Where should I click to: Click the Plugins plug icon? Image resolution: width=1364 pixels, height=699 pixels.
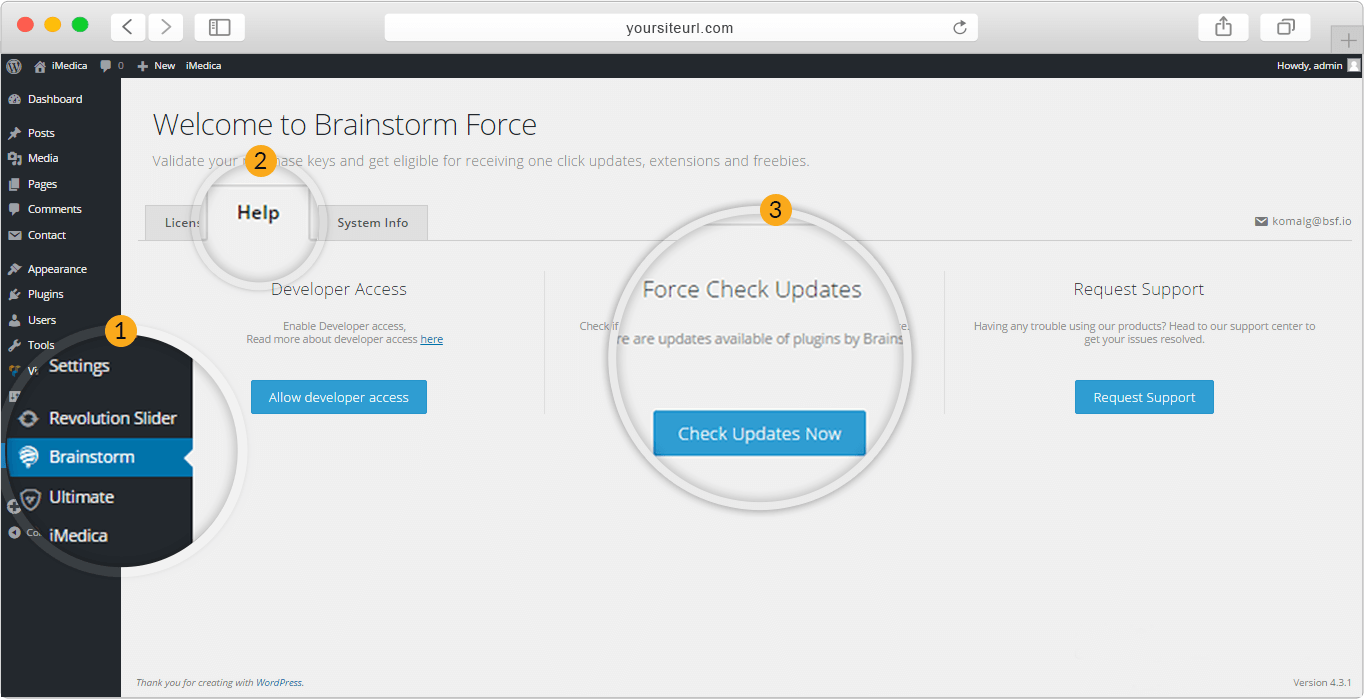click(14, 294)
